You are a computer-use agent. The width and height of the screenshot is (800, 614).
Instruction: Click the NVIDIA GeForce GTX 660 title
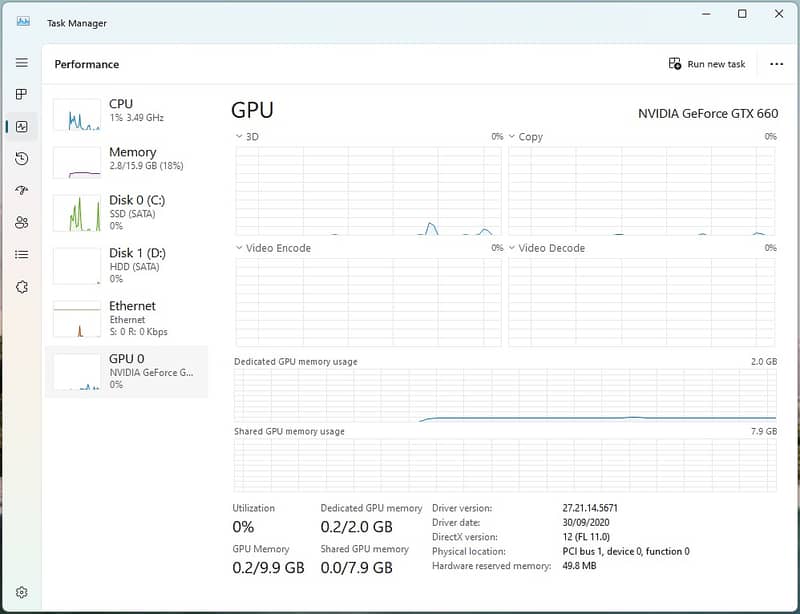(708, 113)
